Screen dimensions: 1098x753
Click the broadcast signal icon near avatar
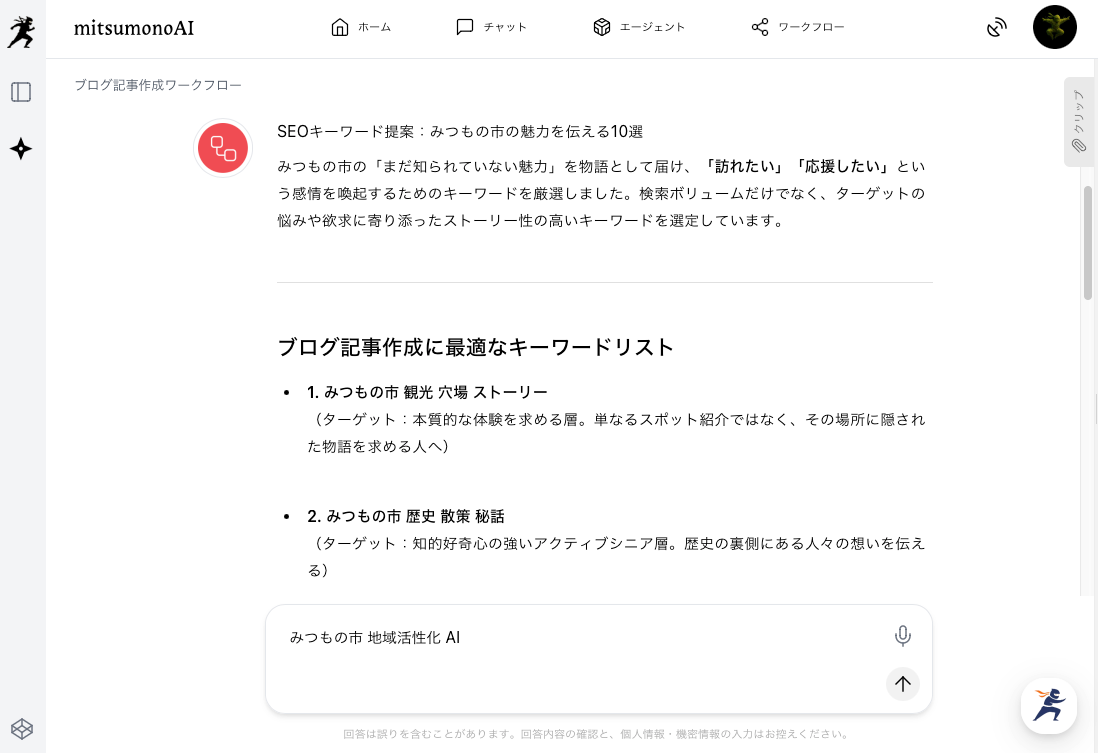point(996,27)
